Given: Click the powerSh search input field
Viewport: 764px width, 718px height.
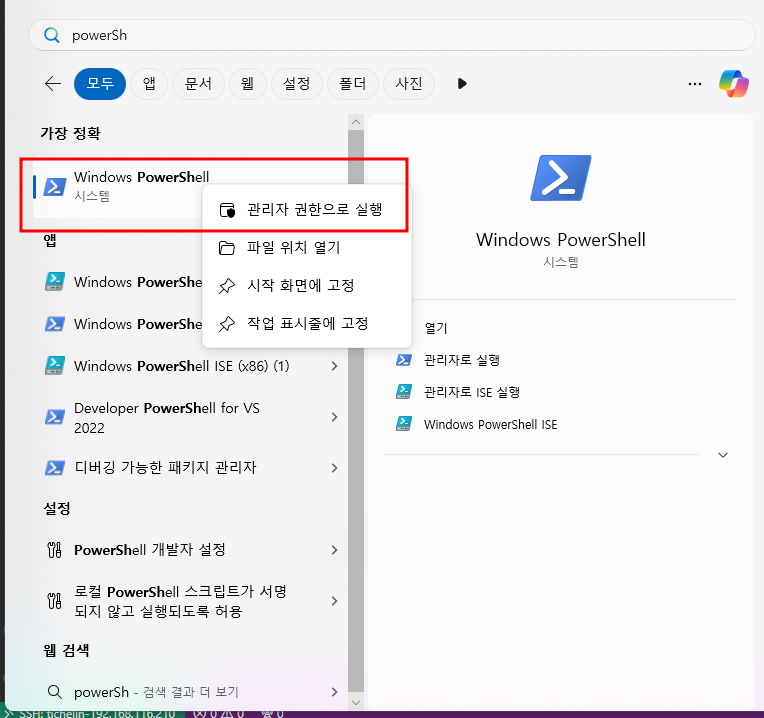Looking at the screenshot, I should pyautogui.click(x=392, y=35).
